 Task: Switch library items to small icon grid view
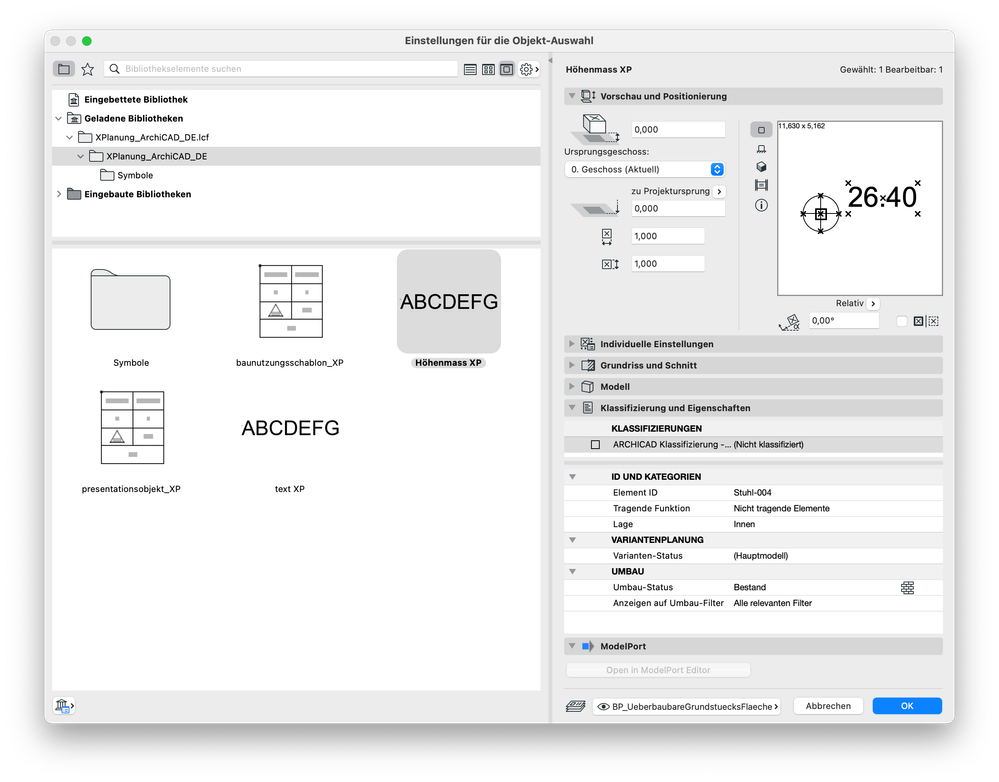488,69
